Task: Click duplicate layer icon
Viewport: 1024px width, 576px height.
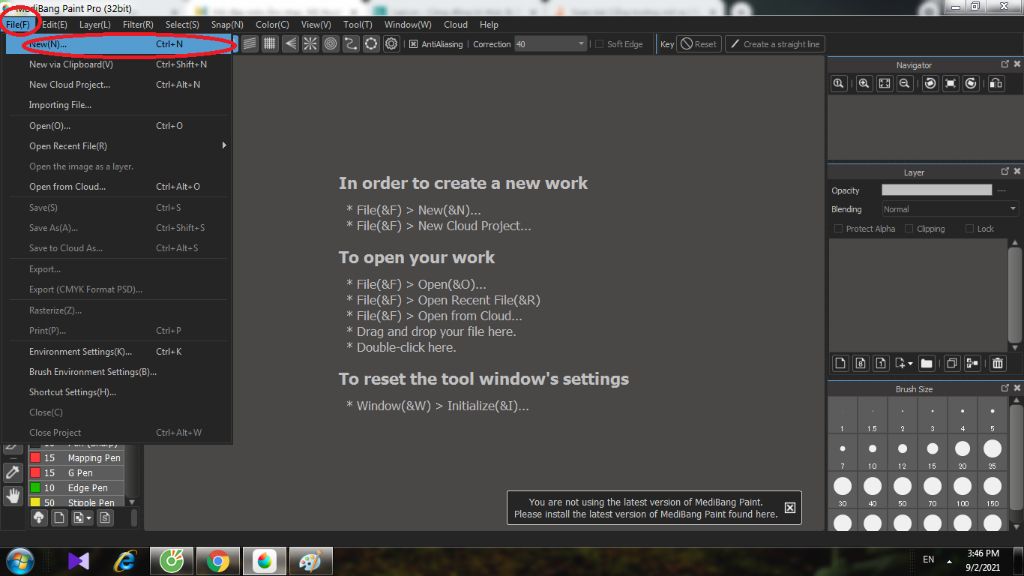Action: (x=952, y=363)
